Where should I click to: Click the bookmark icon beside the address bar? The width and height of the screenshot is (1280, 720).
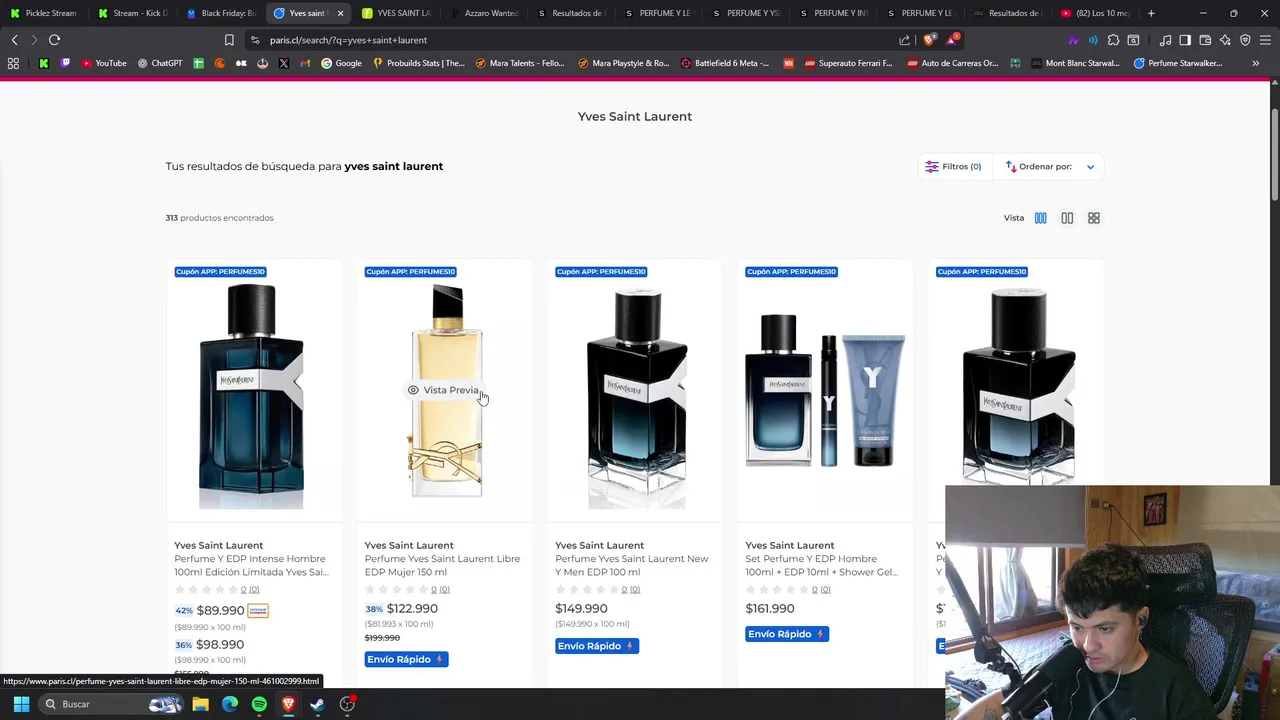229,40
